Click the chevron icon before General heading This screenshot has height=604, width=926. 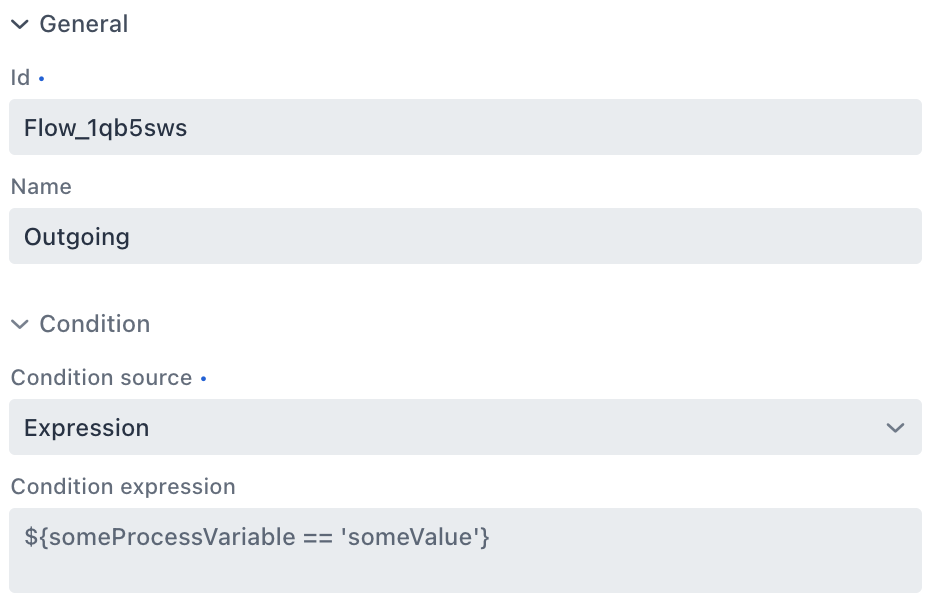point(18,24)
